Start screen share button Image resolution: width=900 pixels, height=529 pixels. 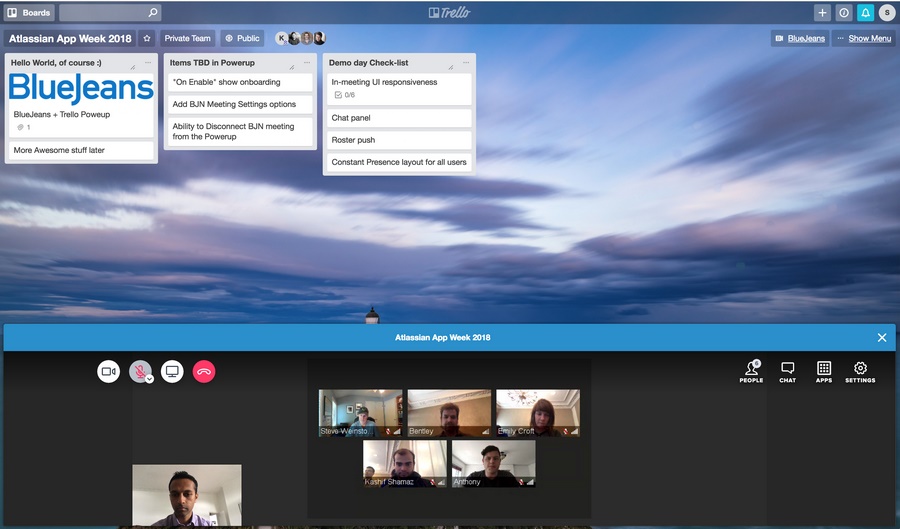pyautogui.click(x=172, y=372)
